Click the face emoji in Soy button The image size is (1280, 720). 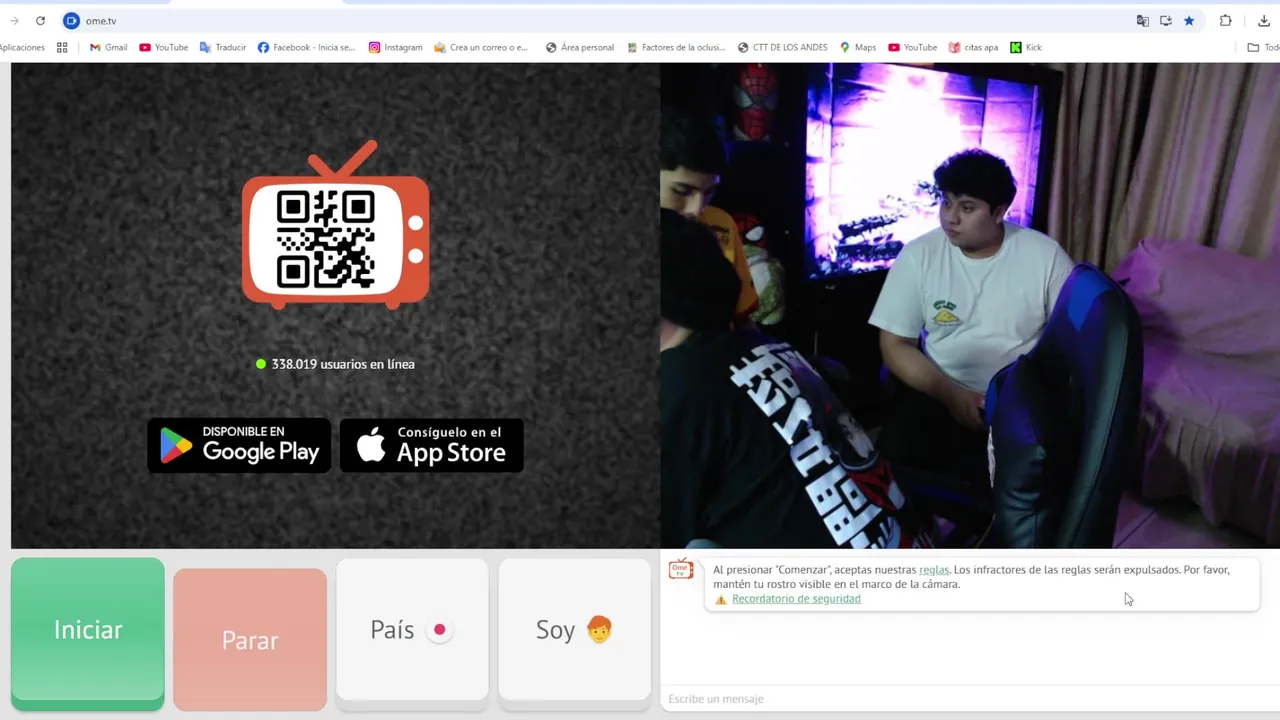pyautogui.click(x=599, y=629)
